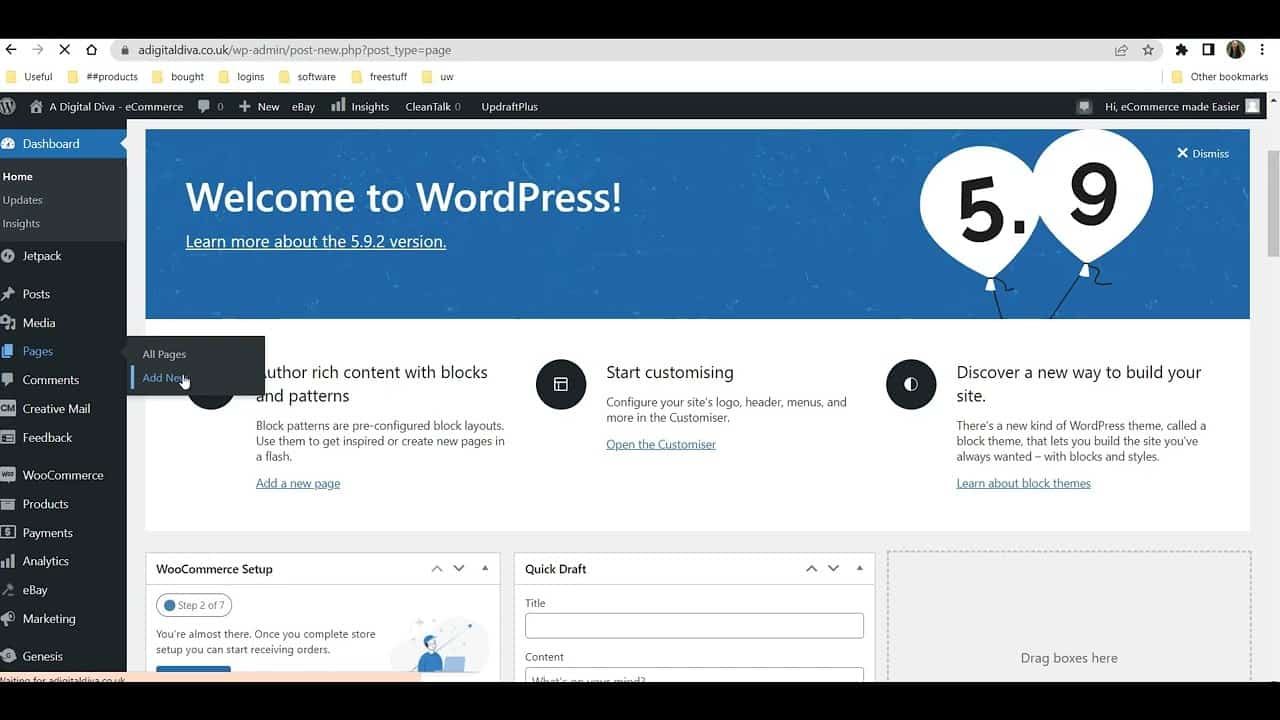
Task: Open UpdraftPlus in the admin bar
Action: coord(509,106)
